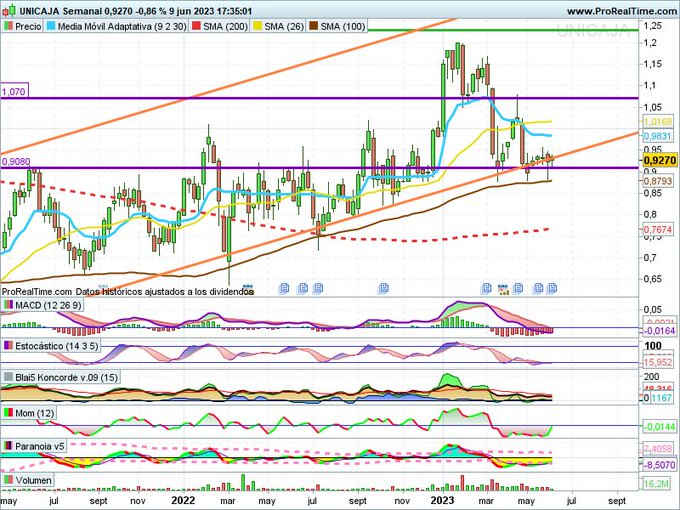Click MACD value tag -0,0164
Image resolution: width=680 pixels, height=510 pixels.
(x=659, y=331)
